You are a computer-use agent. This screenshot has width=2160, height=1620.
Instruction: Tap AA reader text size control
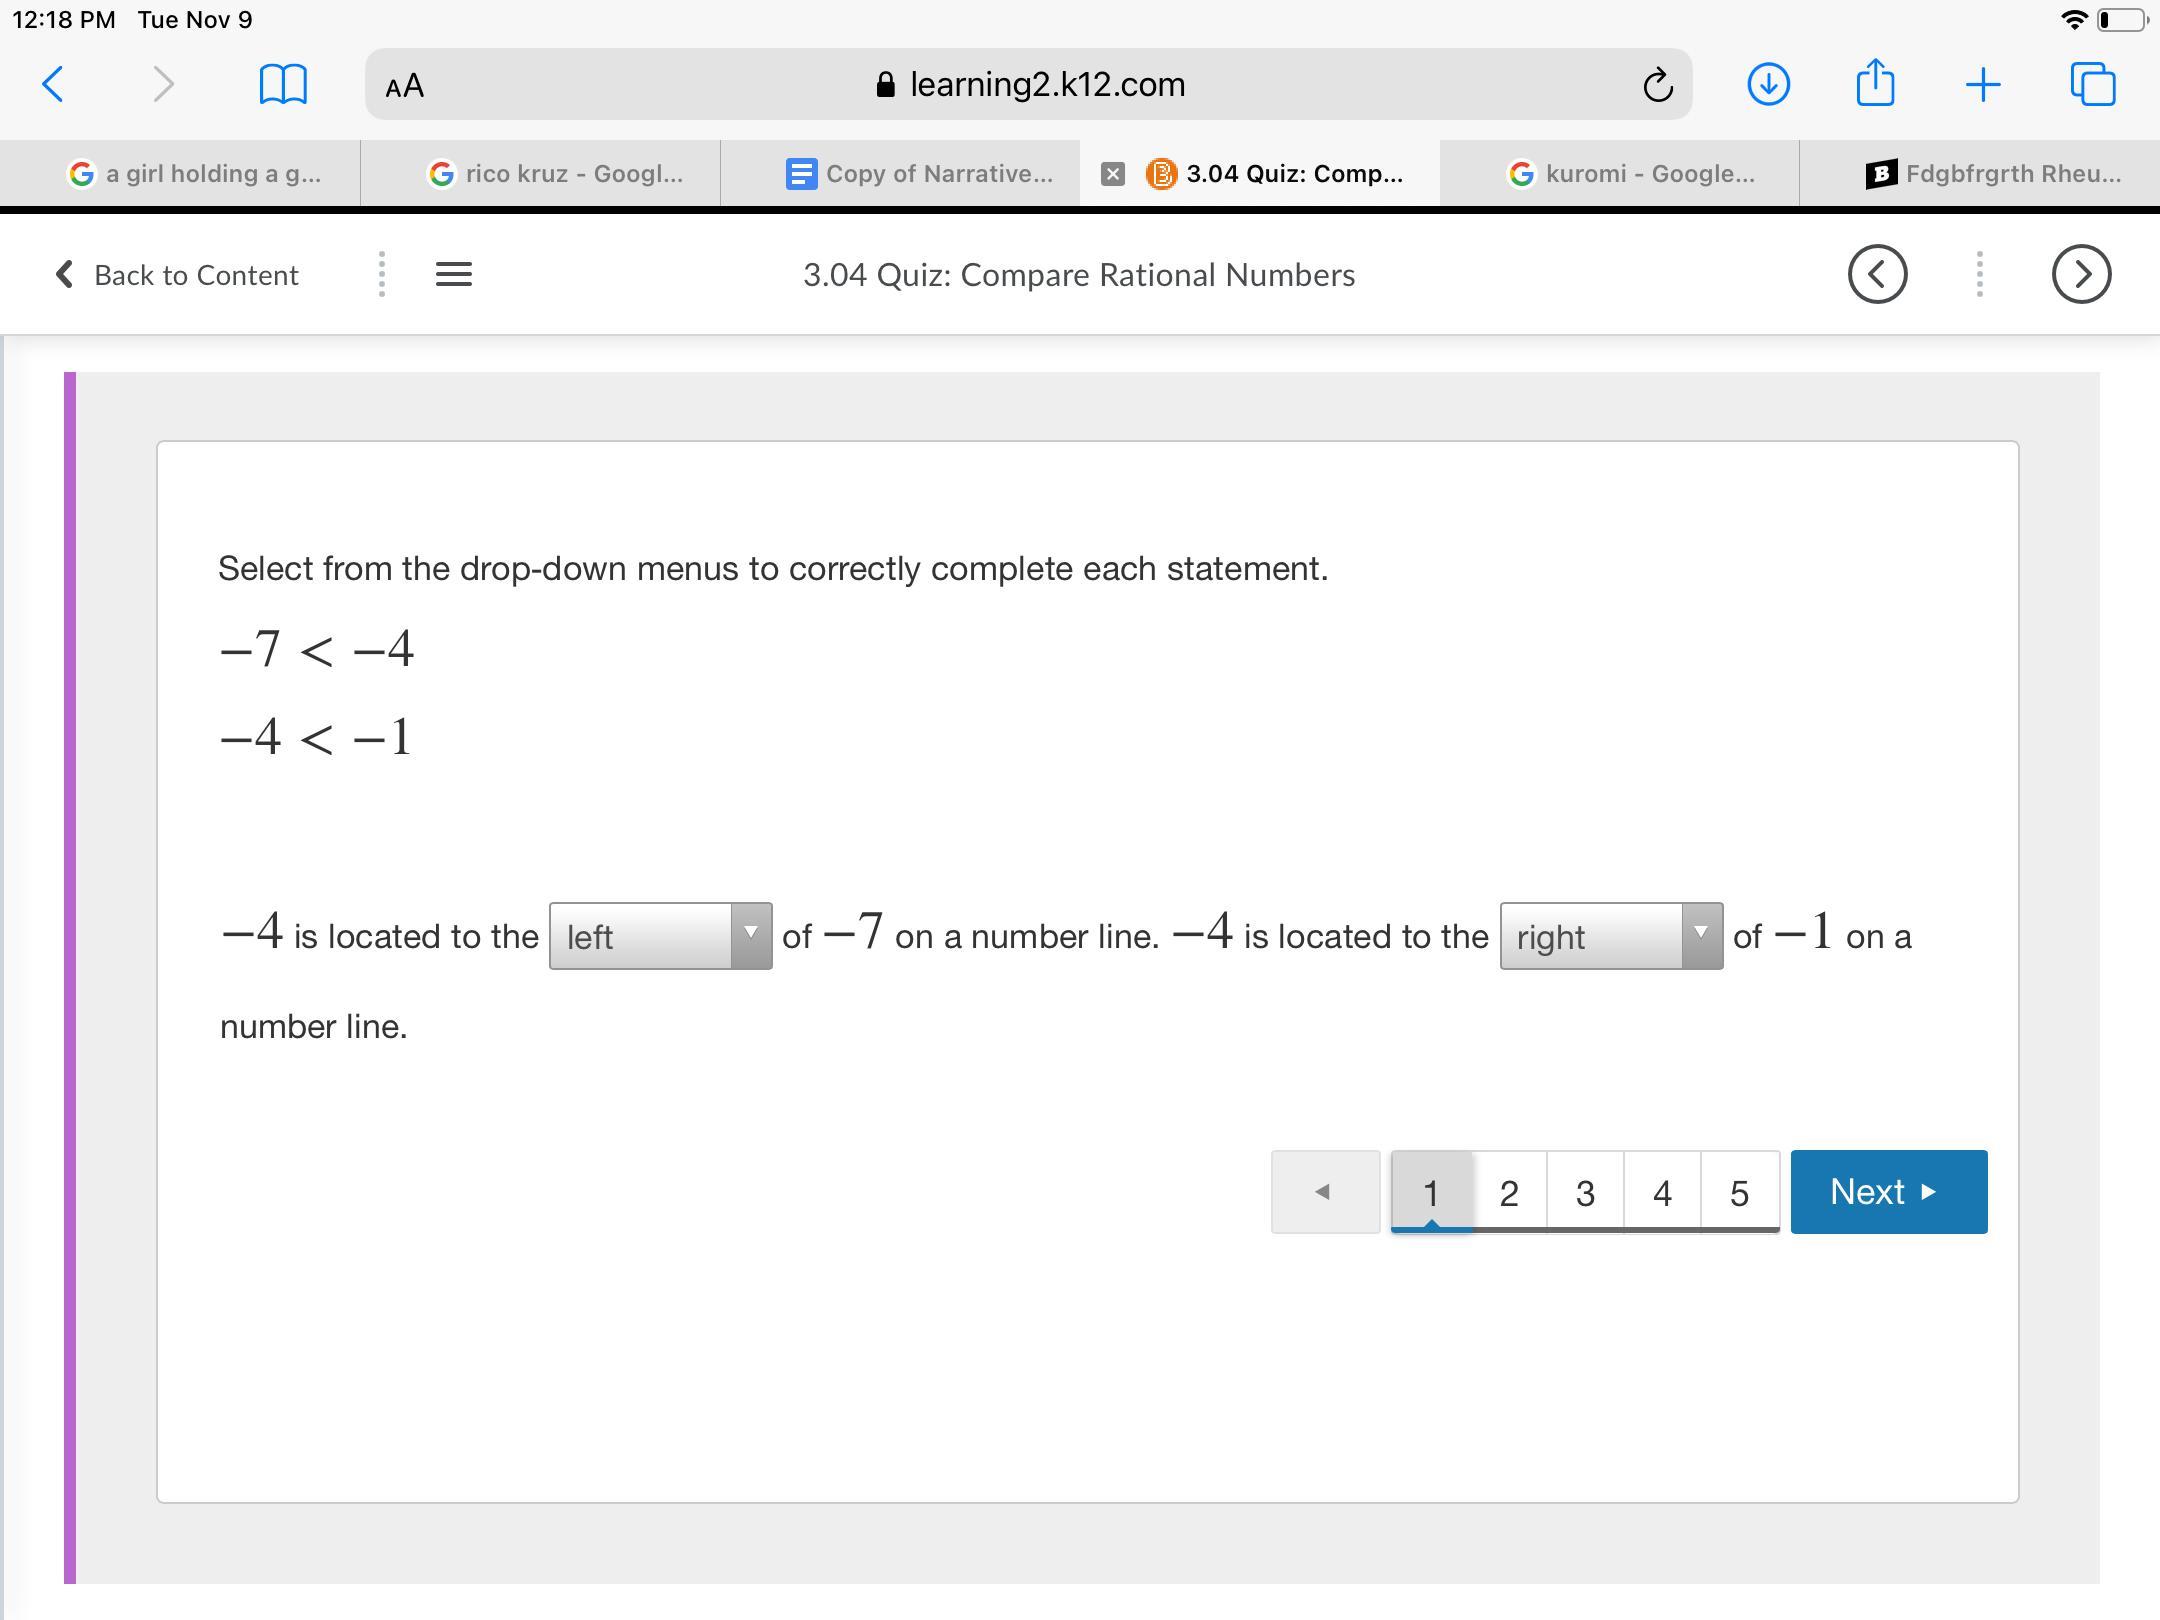[x=405, y=86]
